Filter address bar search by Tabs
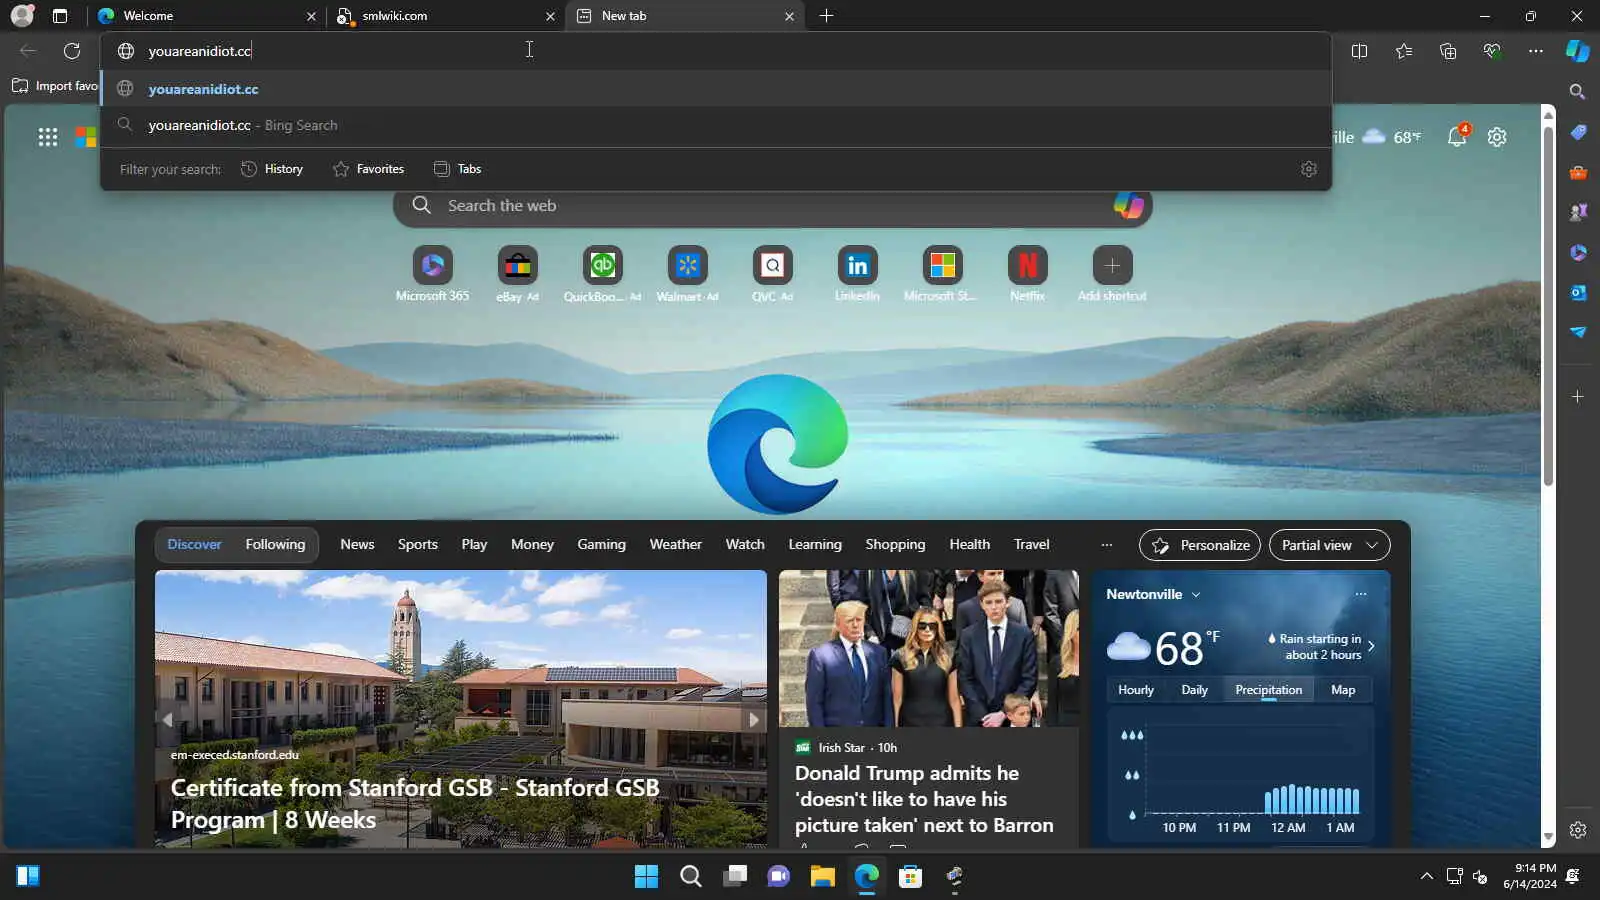 pos(457,169)
